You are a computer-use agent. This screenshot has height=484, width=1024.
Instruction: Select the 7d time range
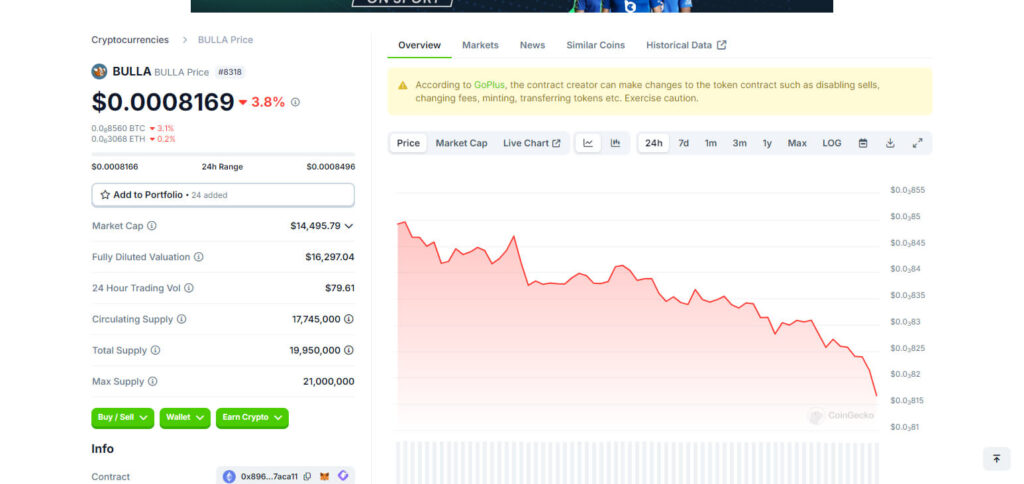683,143
